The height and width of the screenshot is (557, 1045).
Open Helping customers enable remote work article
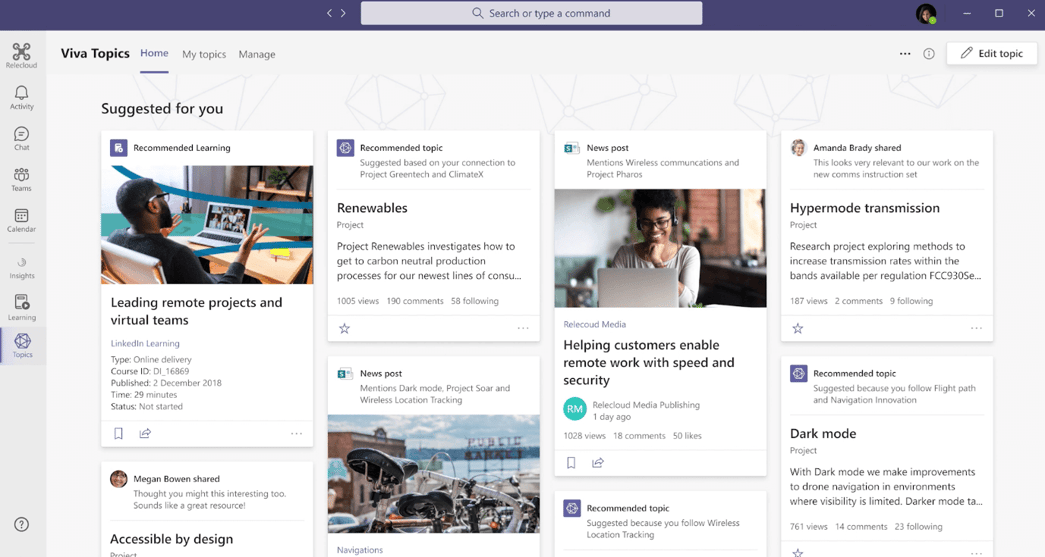pyautogui.click(x=648, y=362)
